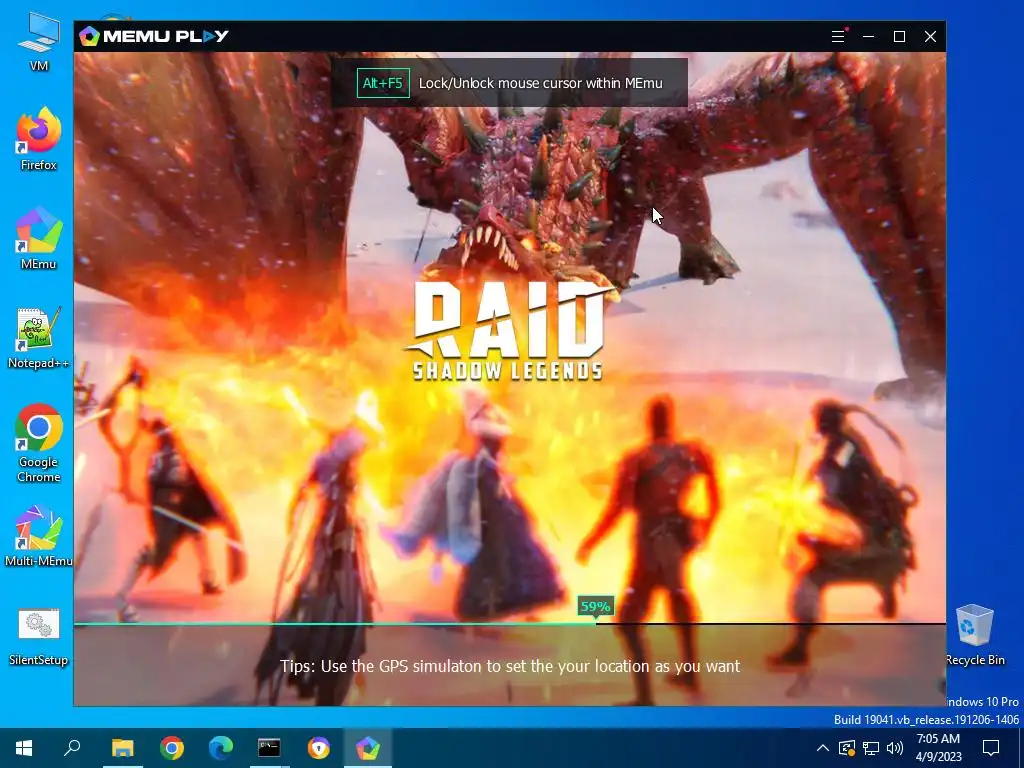
Task: Open Microsoft Edge from the taskbar
Action: (221, 748)
